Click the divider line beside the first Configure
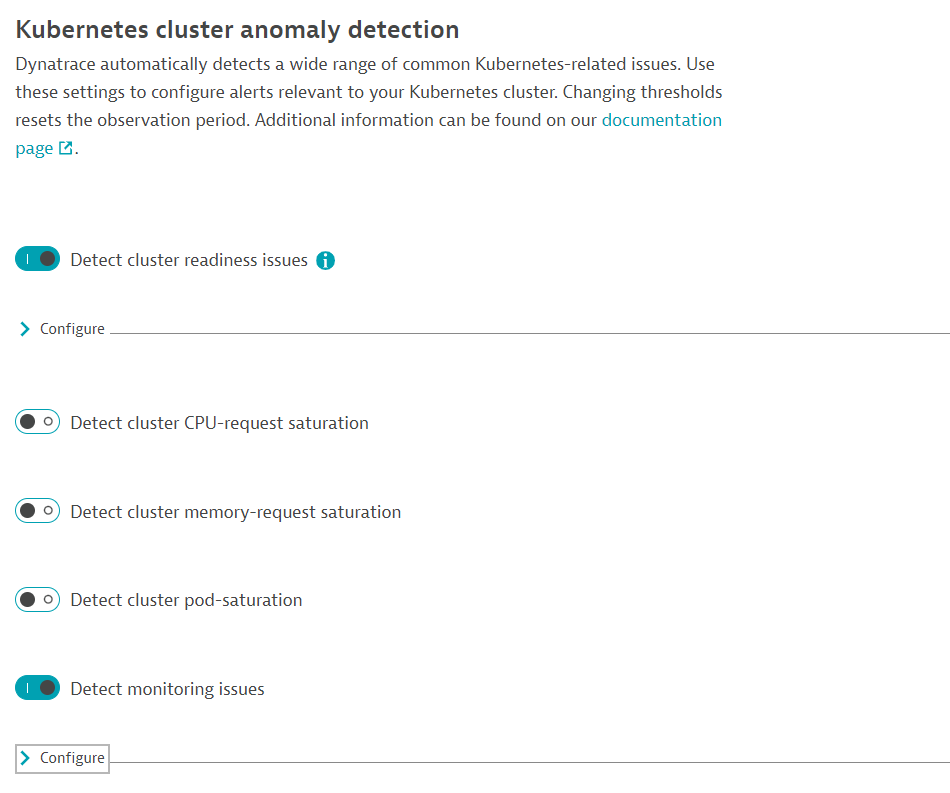The height and width of the screenshot is (793, 950). [x=528, y=333]
